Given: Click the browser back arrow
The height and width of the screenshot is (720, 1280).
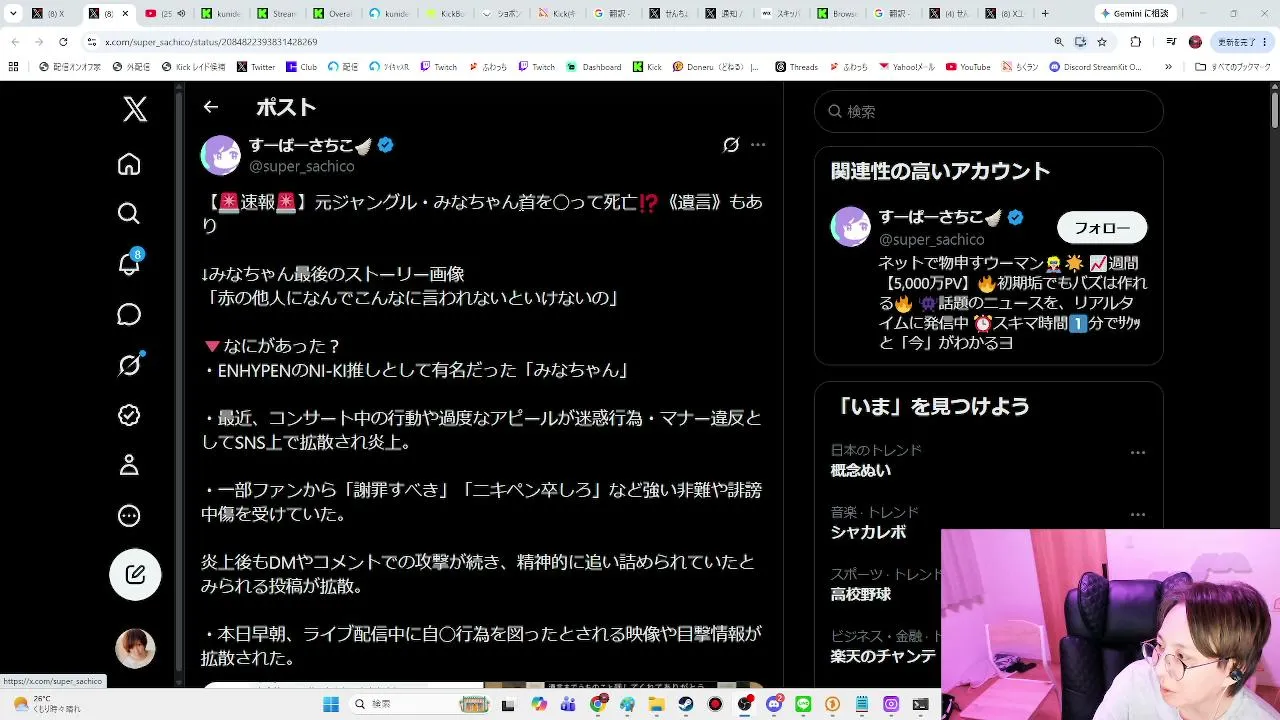Looking at the screenshot, I should point(16,42).
